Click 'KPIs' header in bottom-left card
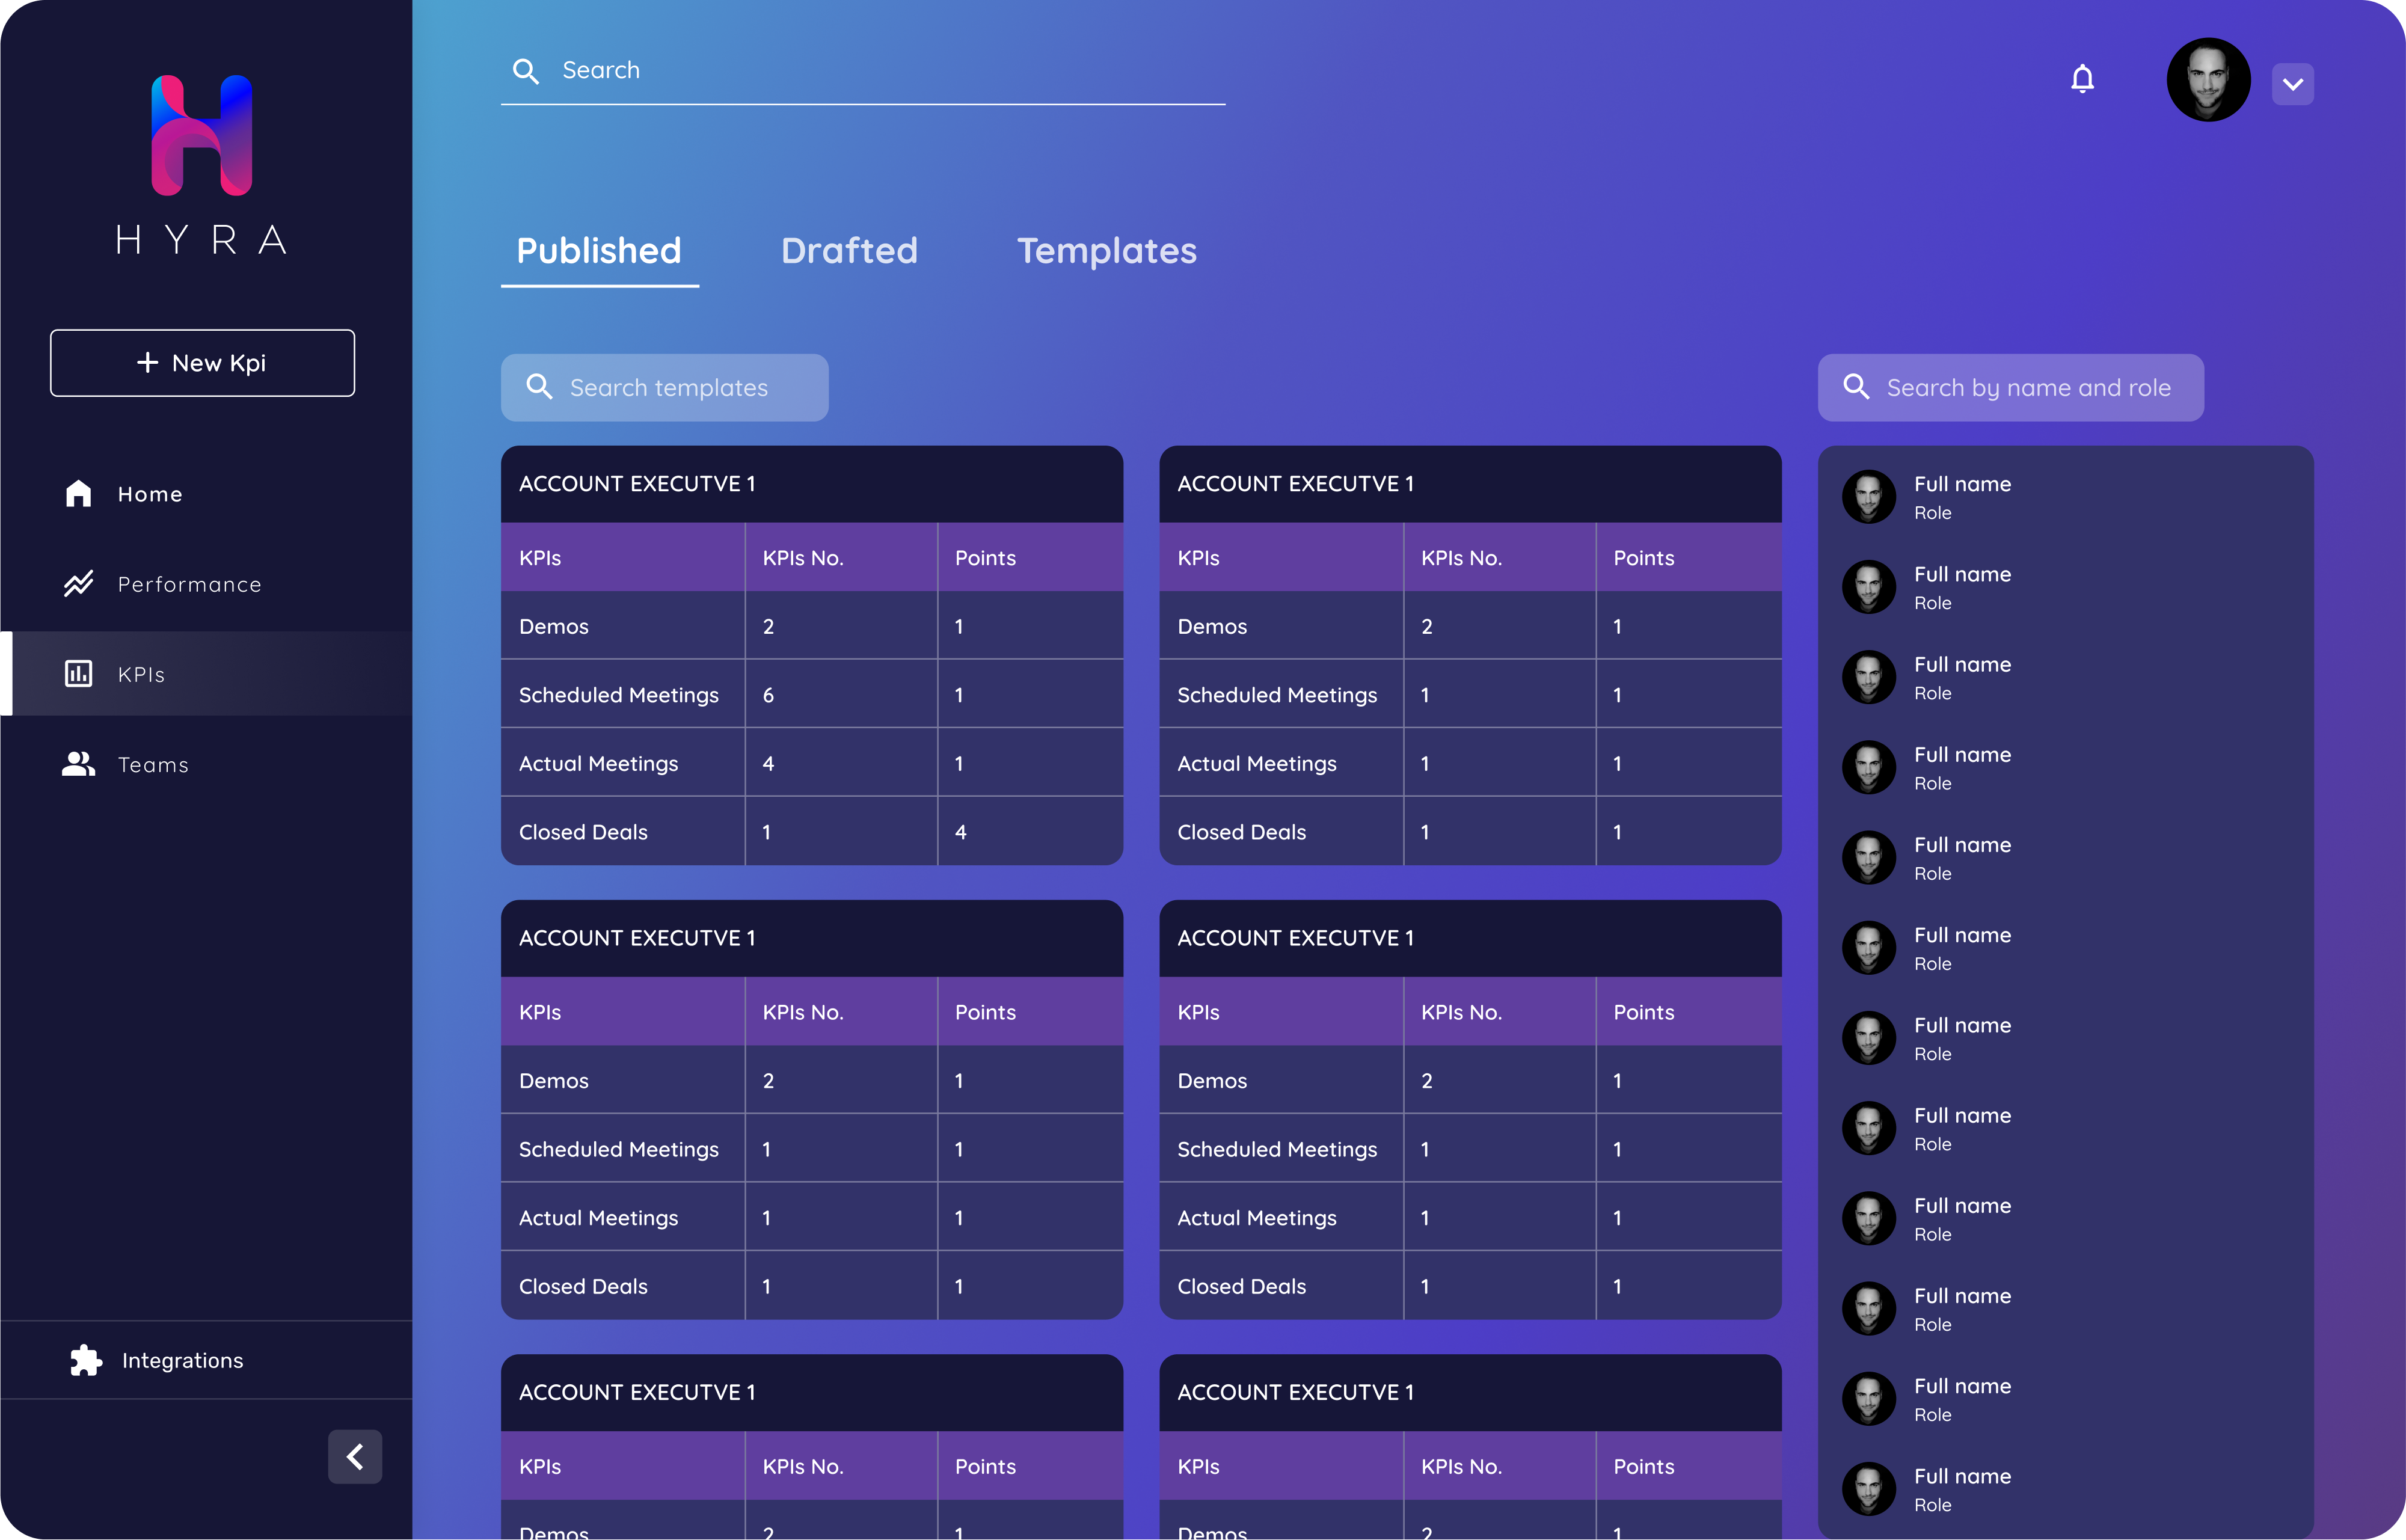 (539, 1467)
